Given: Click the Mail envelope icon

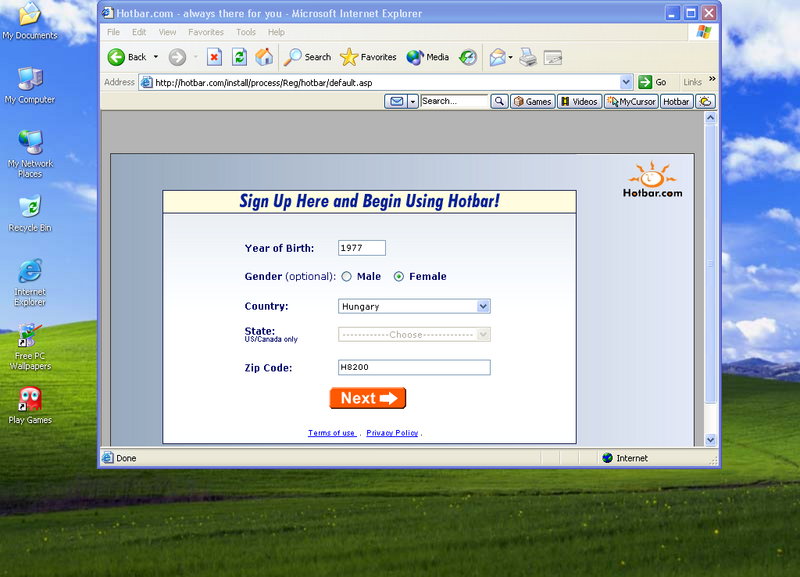Looking at the screenshot, I should tap(498, 57).
